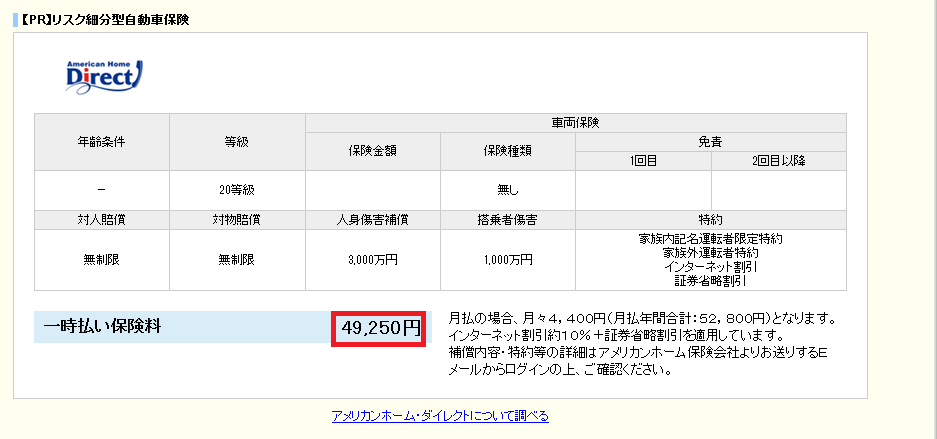Screen dimensions: 937x439
Task: Click the 49,250円 premium amount
Action: tap(380, 327)
